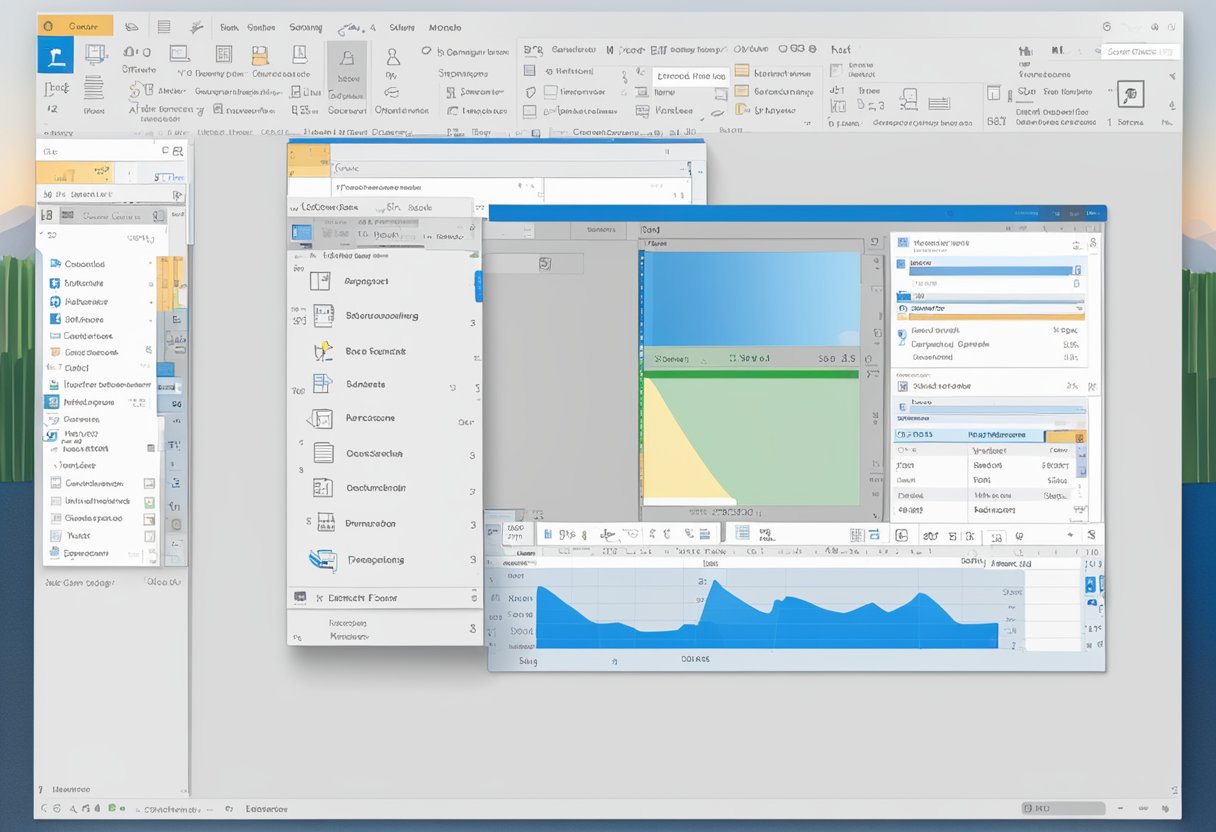
Task: Choose the document list icon in the menu panel
Action: (x=321, y=453)
